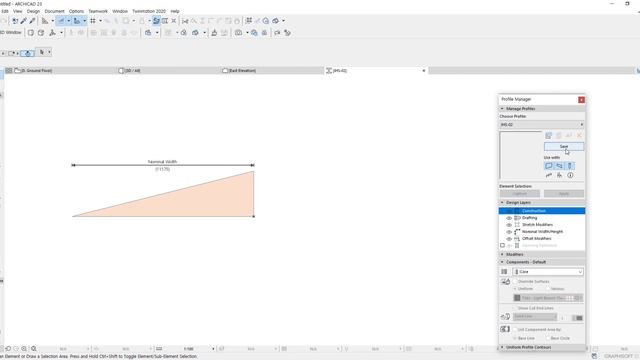Select the Various radio option
Screen dimensions: 640x360
tap(548, 289)
